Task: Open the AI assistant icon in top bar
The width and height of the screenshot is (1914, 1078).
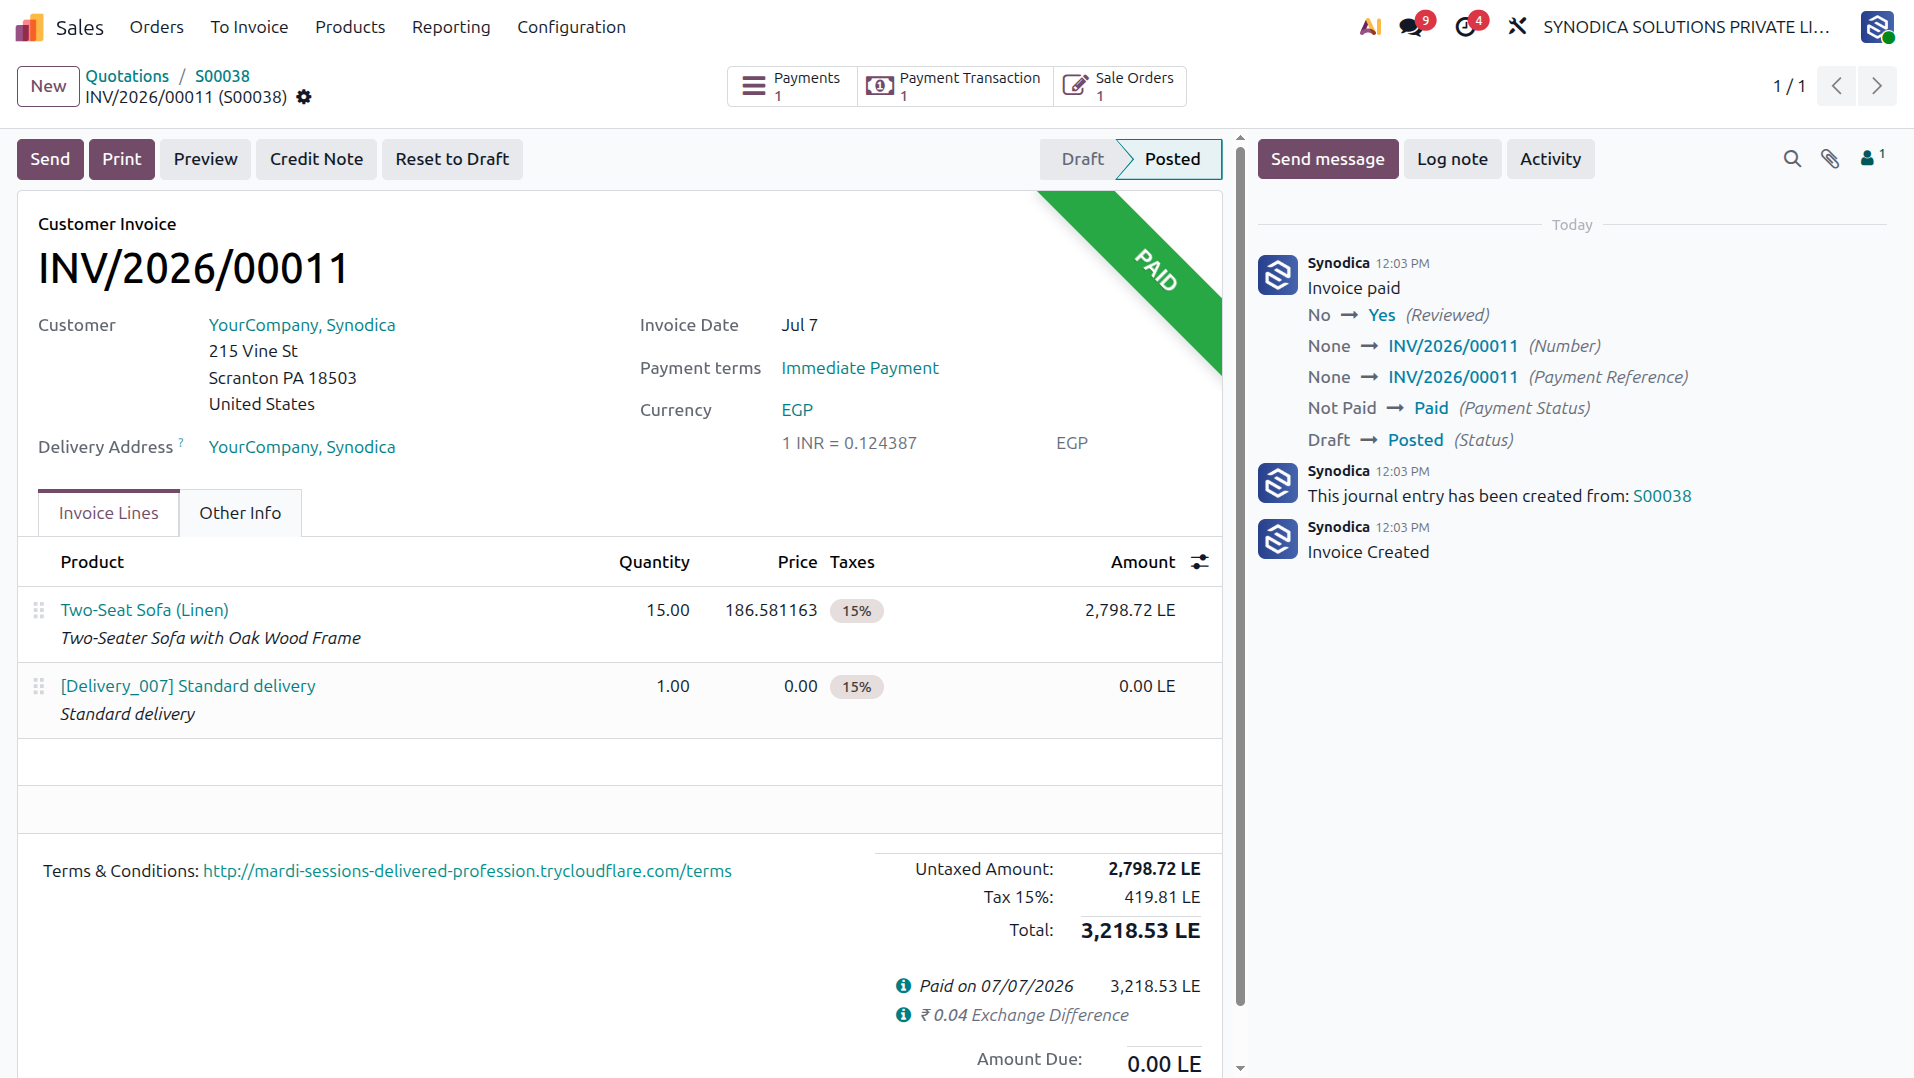Action: pyautogui.click(x=1370, y=27)
